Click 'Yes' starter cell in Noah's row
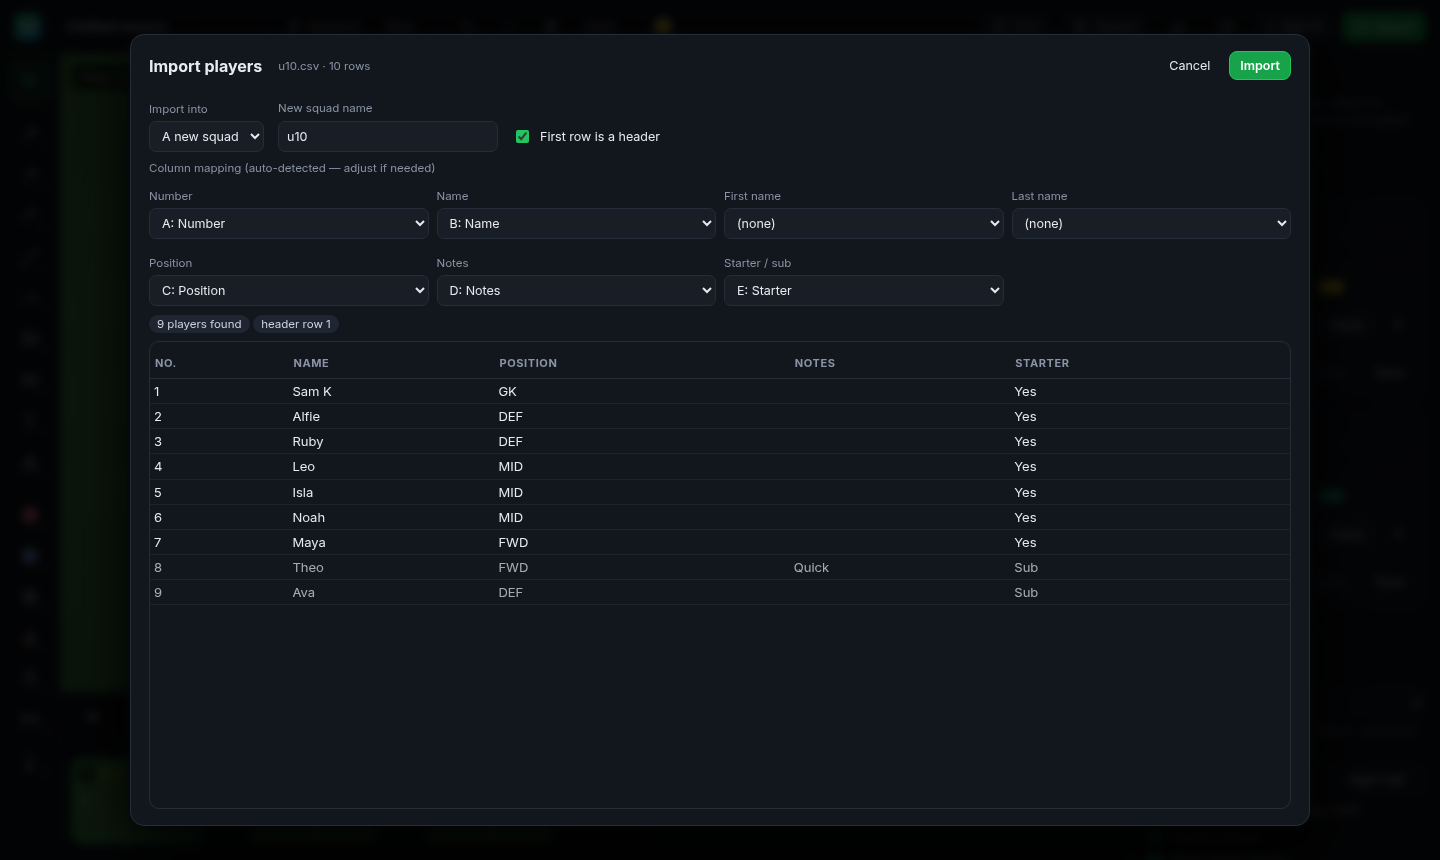The width and height of the screenshot is (1440, 860). pyautogui.click(x=1025, y=518)
